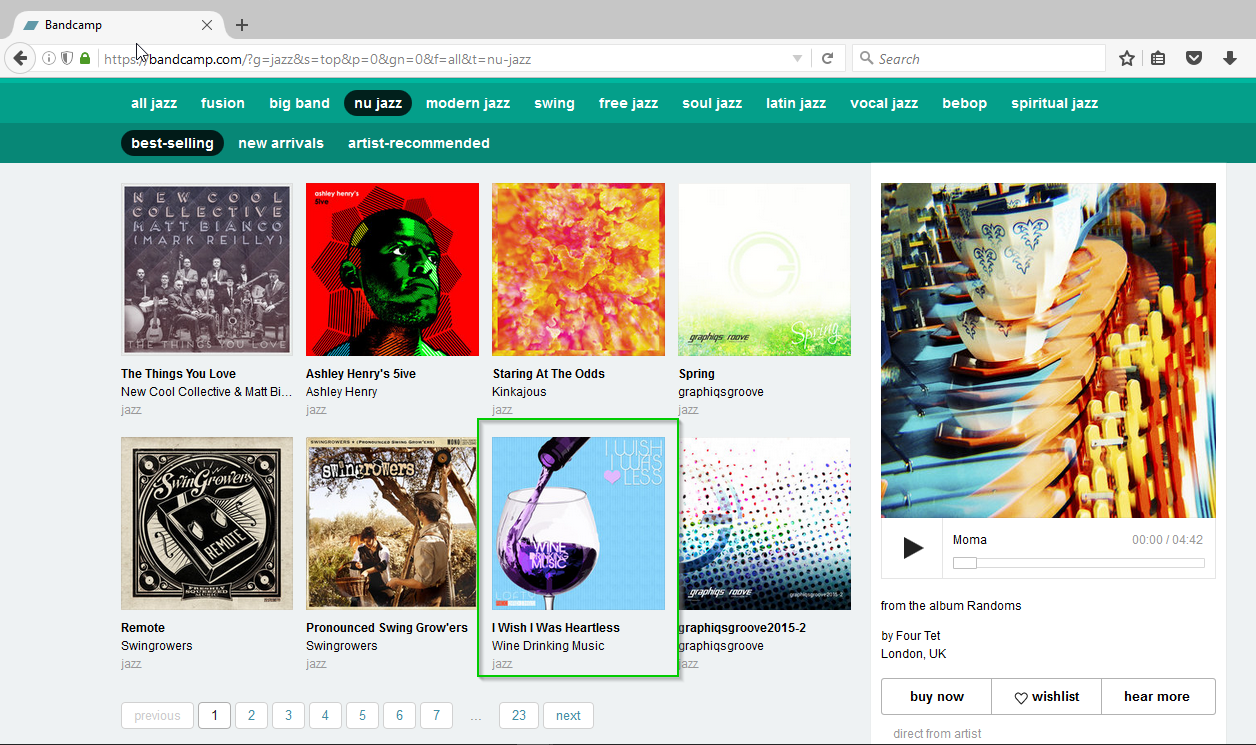The height and width of the screenshot is (745, 1256).
Task: Seek in the Moma track progress bar
Action: point(1078,563)
